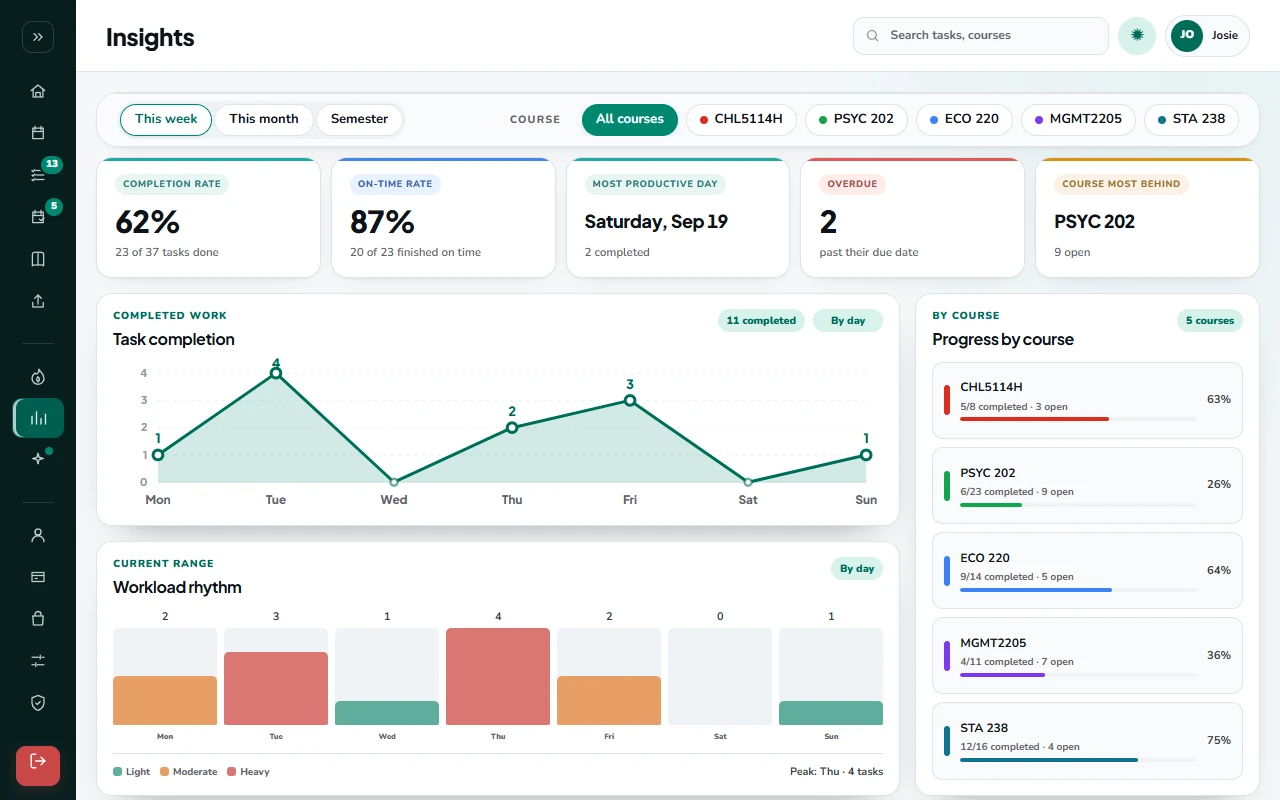1280x800 pixels.
Task: Open the ECO 220 progress row
Action: point(1087,571)
